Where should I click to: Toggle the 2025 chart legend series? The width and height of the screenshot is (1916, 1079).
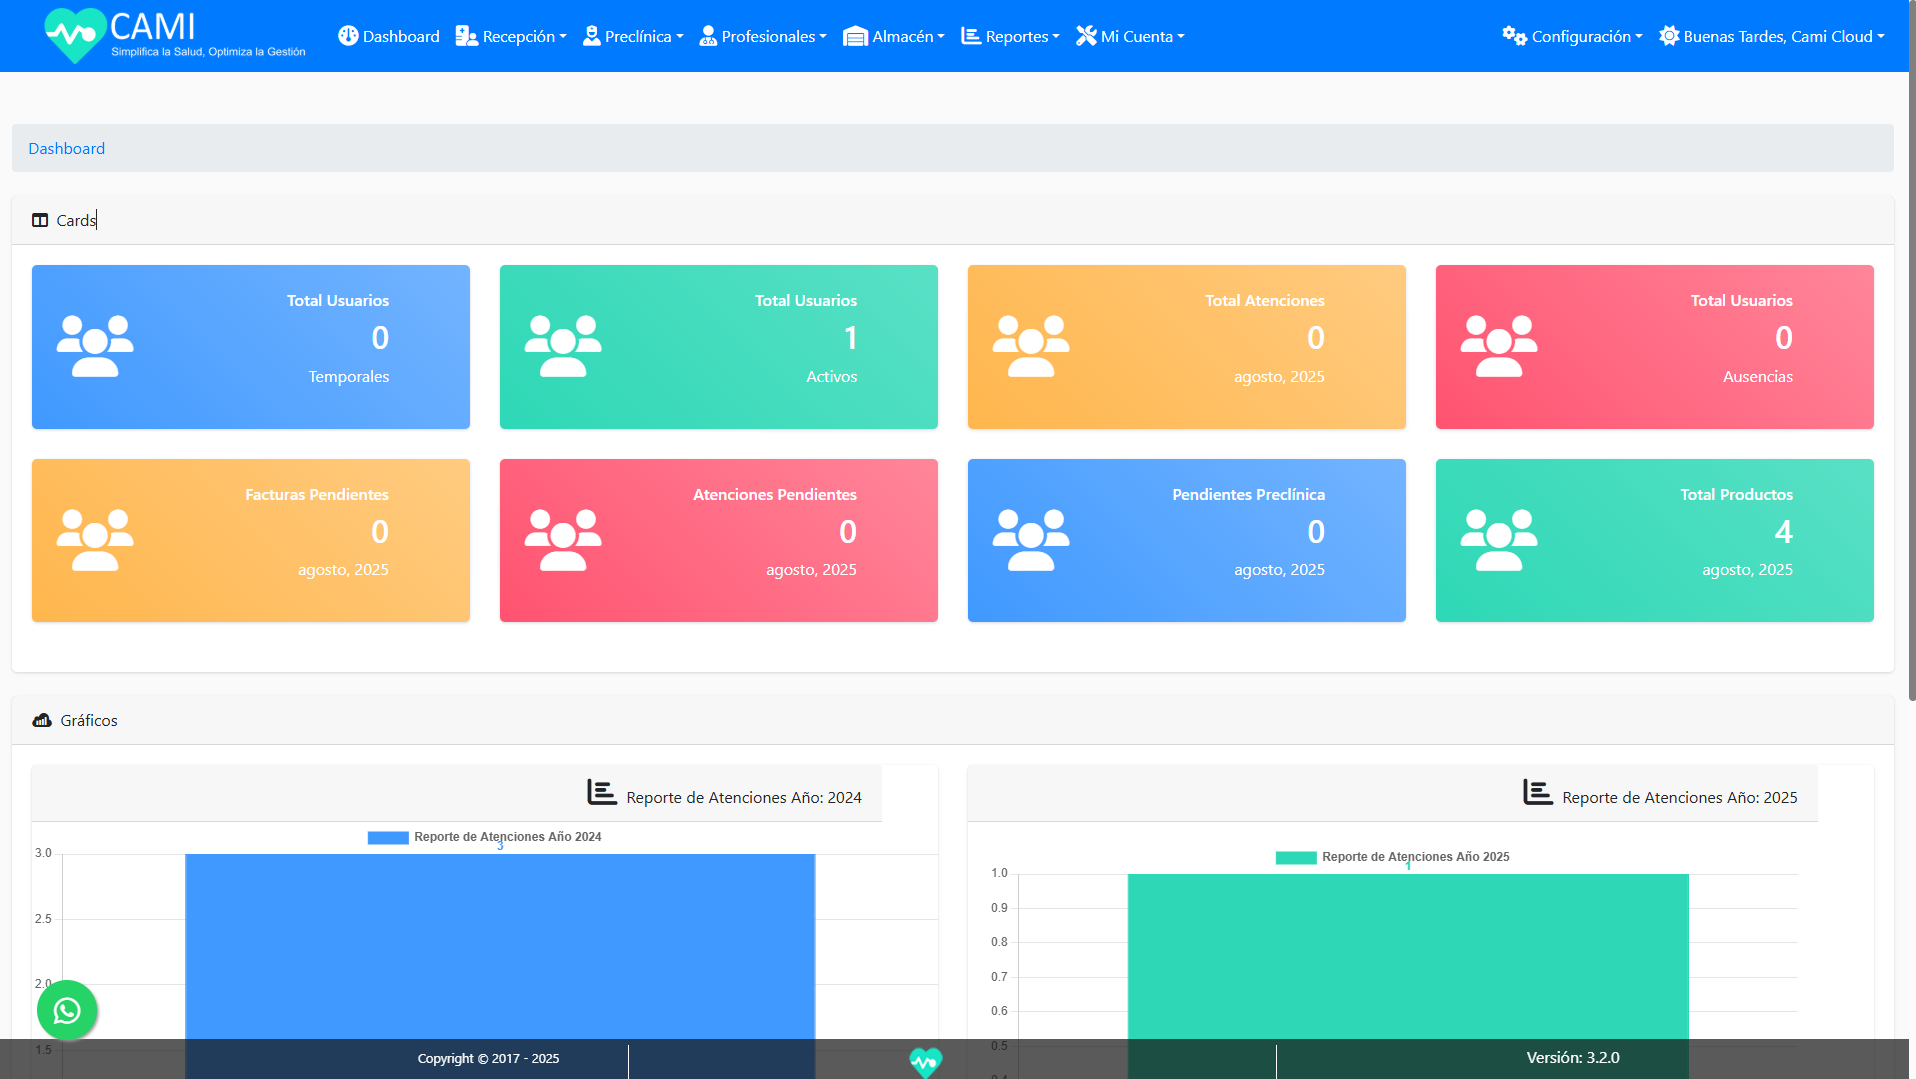(1296, 858)
